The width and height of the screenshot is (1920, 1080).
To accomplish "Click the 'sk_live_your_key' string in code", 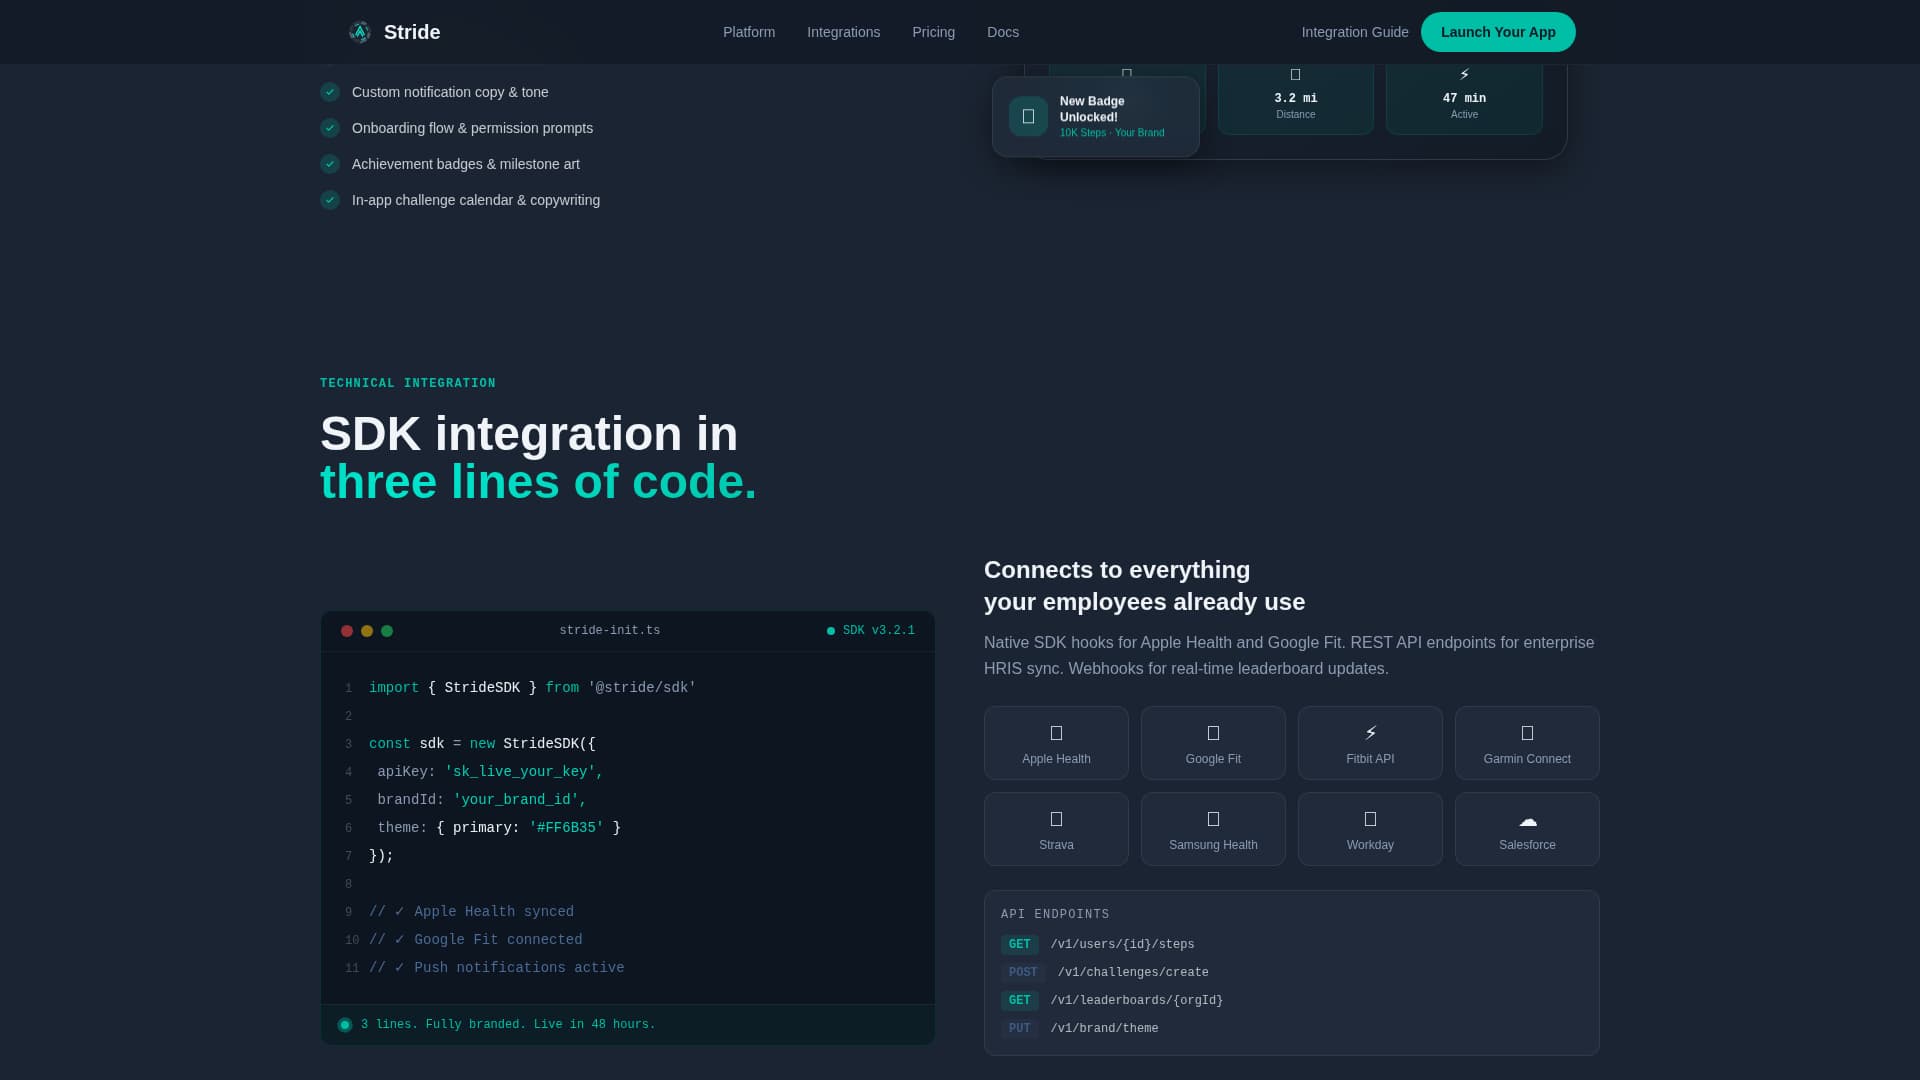I will coord(524,772).
